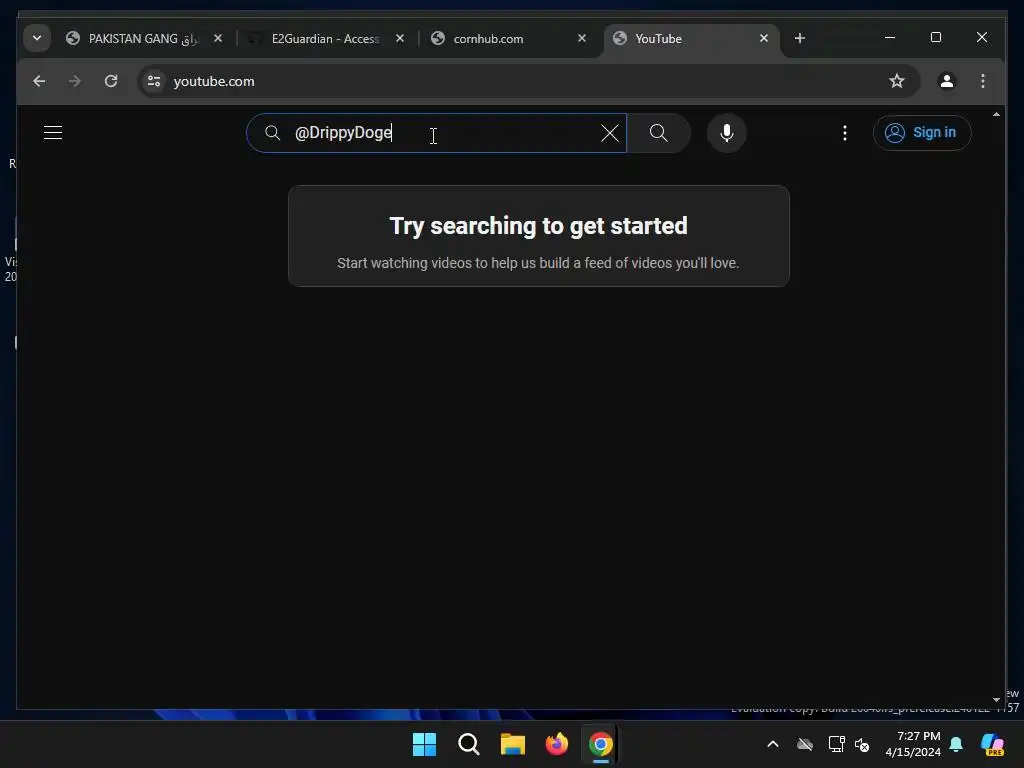Go back to the previous page
This screenshot has width=1024, height=768.
point(39,81)
